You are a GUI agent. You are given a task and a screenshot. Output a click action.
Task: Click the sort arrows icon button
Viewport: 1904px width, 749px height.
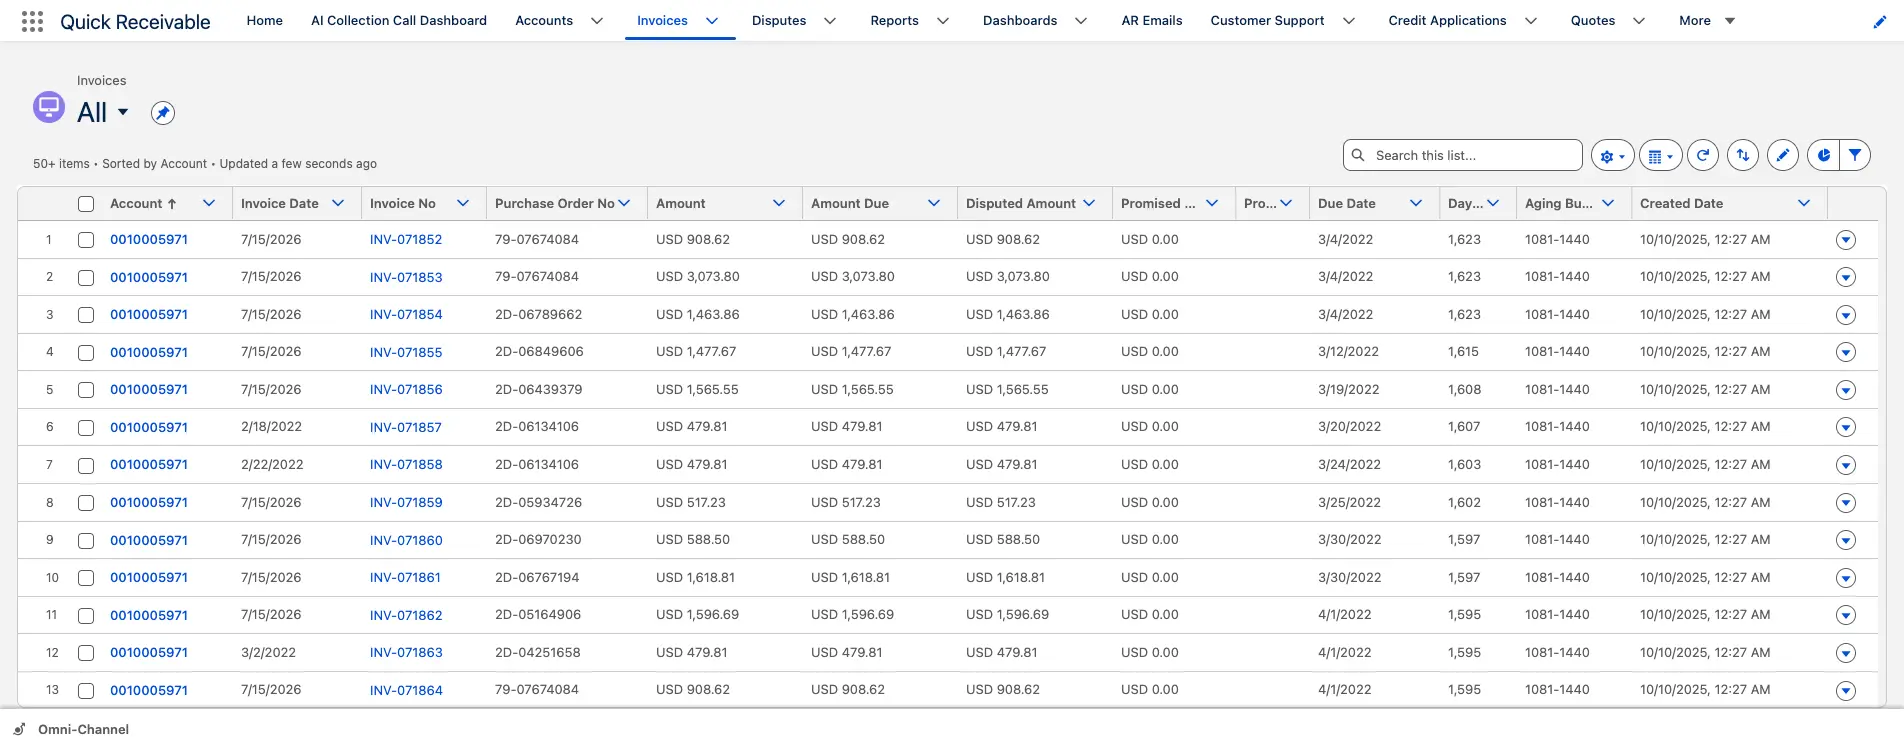click(1742, 155)
